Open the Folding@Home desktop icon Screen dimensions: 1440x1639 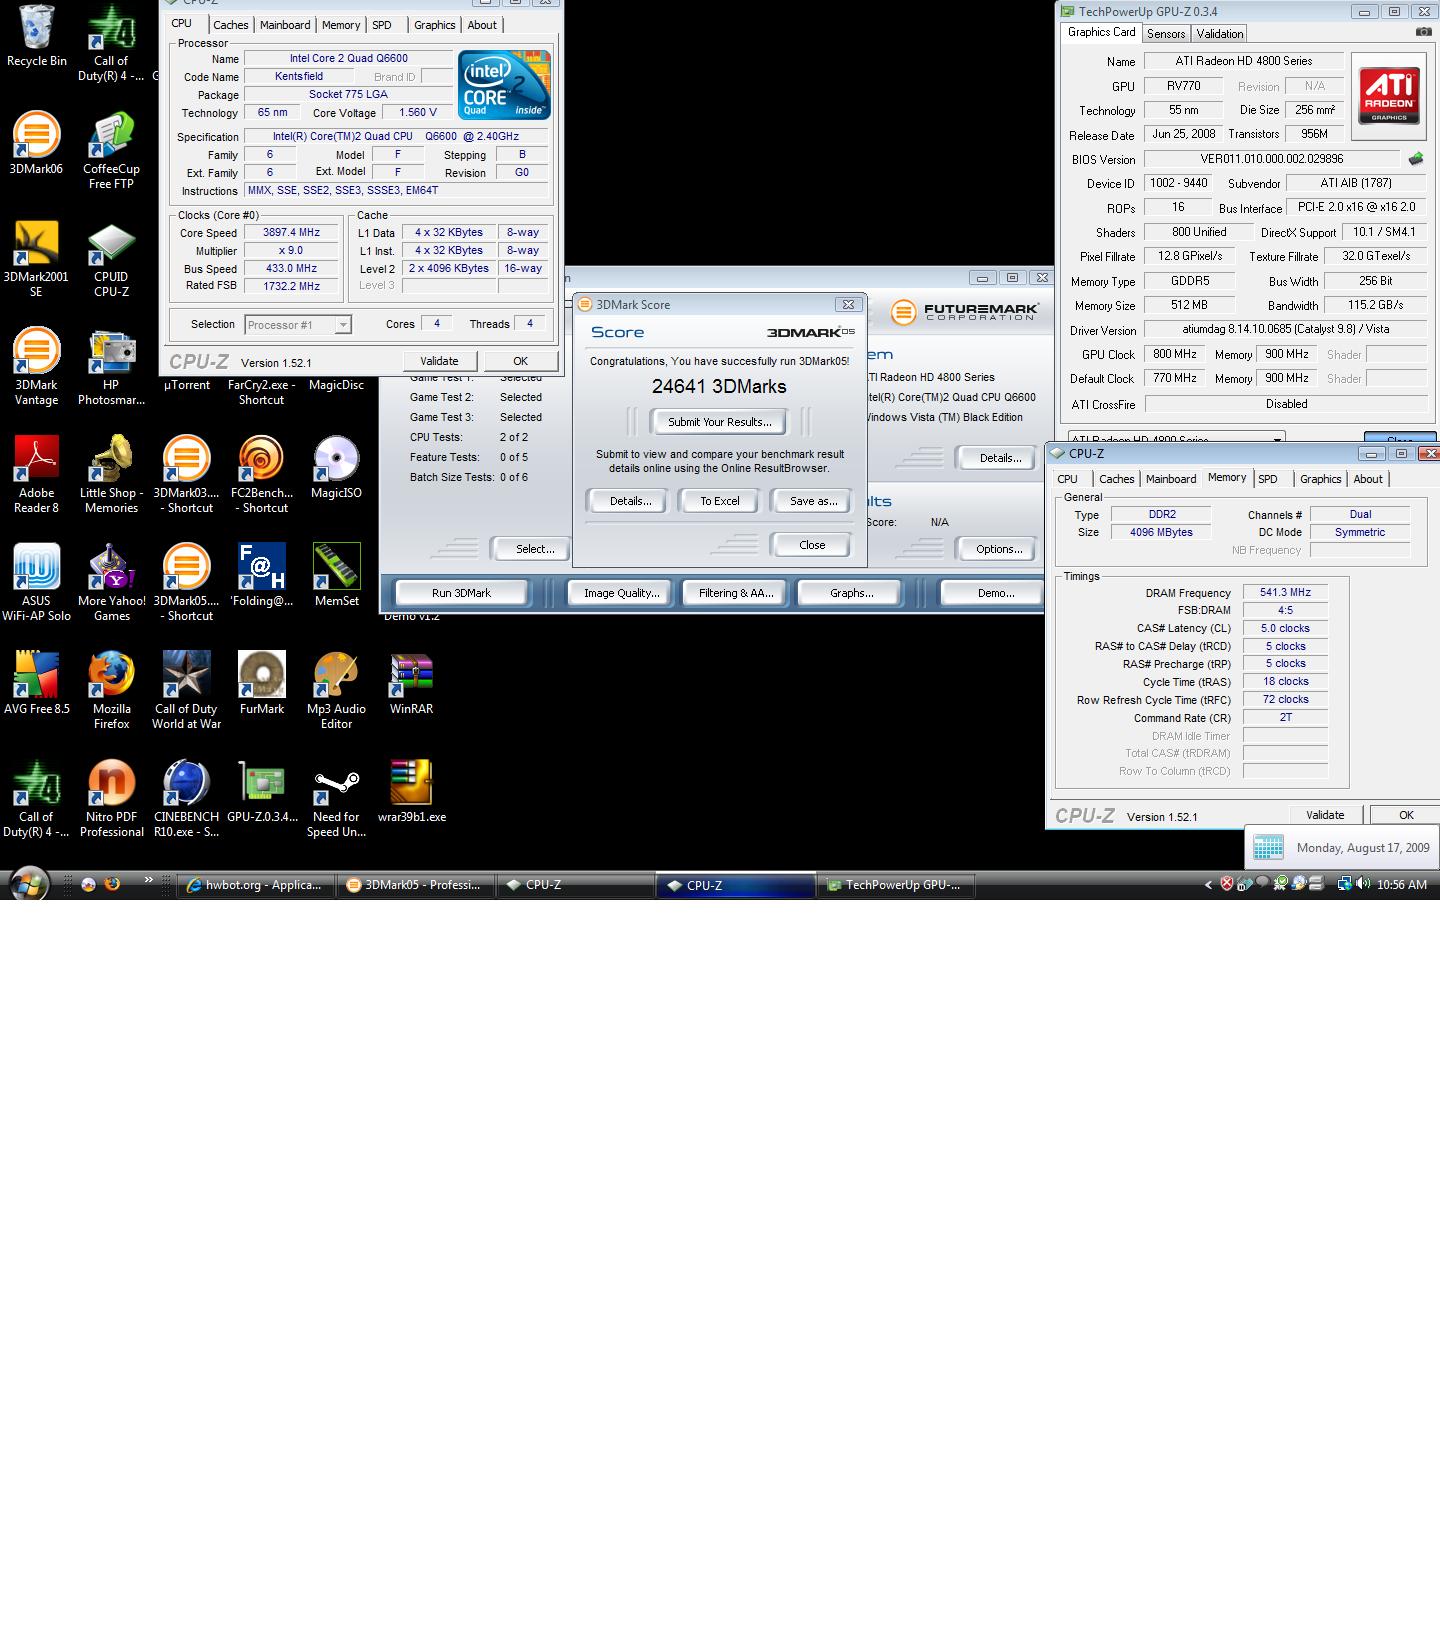(261, 575)
